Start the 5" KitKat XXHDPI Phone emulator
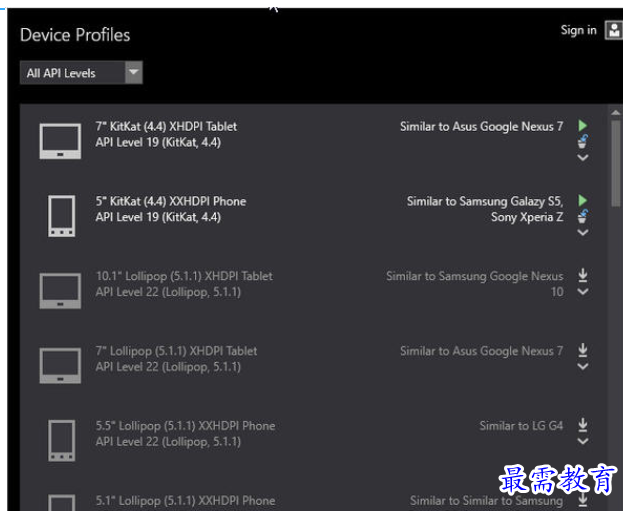The height and width of the screenshot is (511, 623). tap(582, 201)
